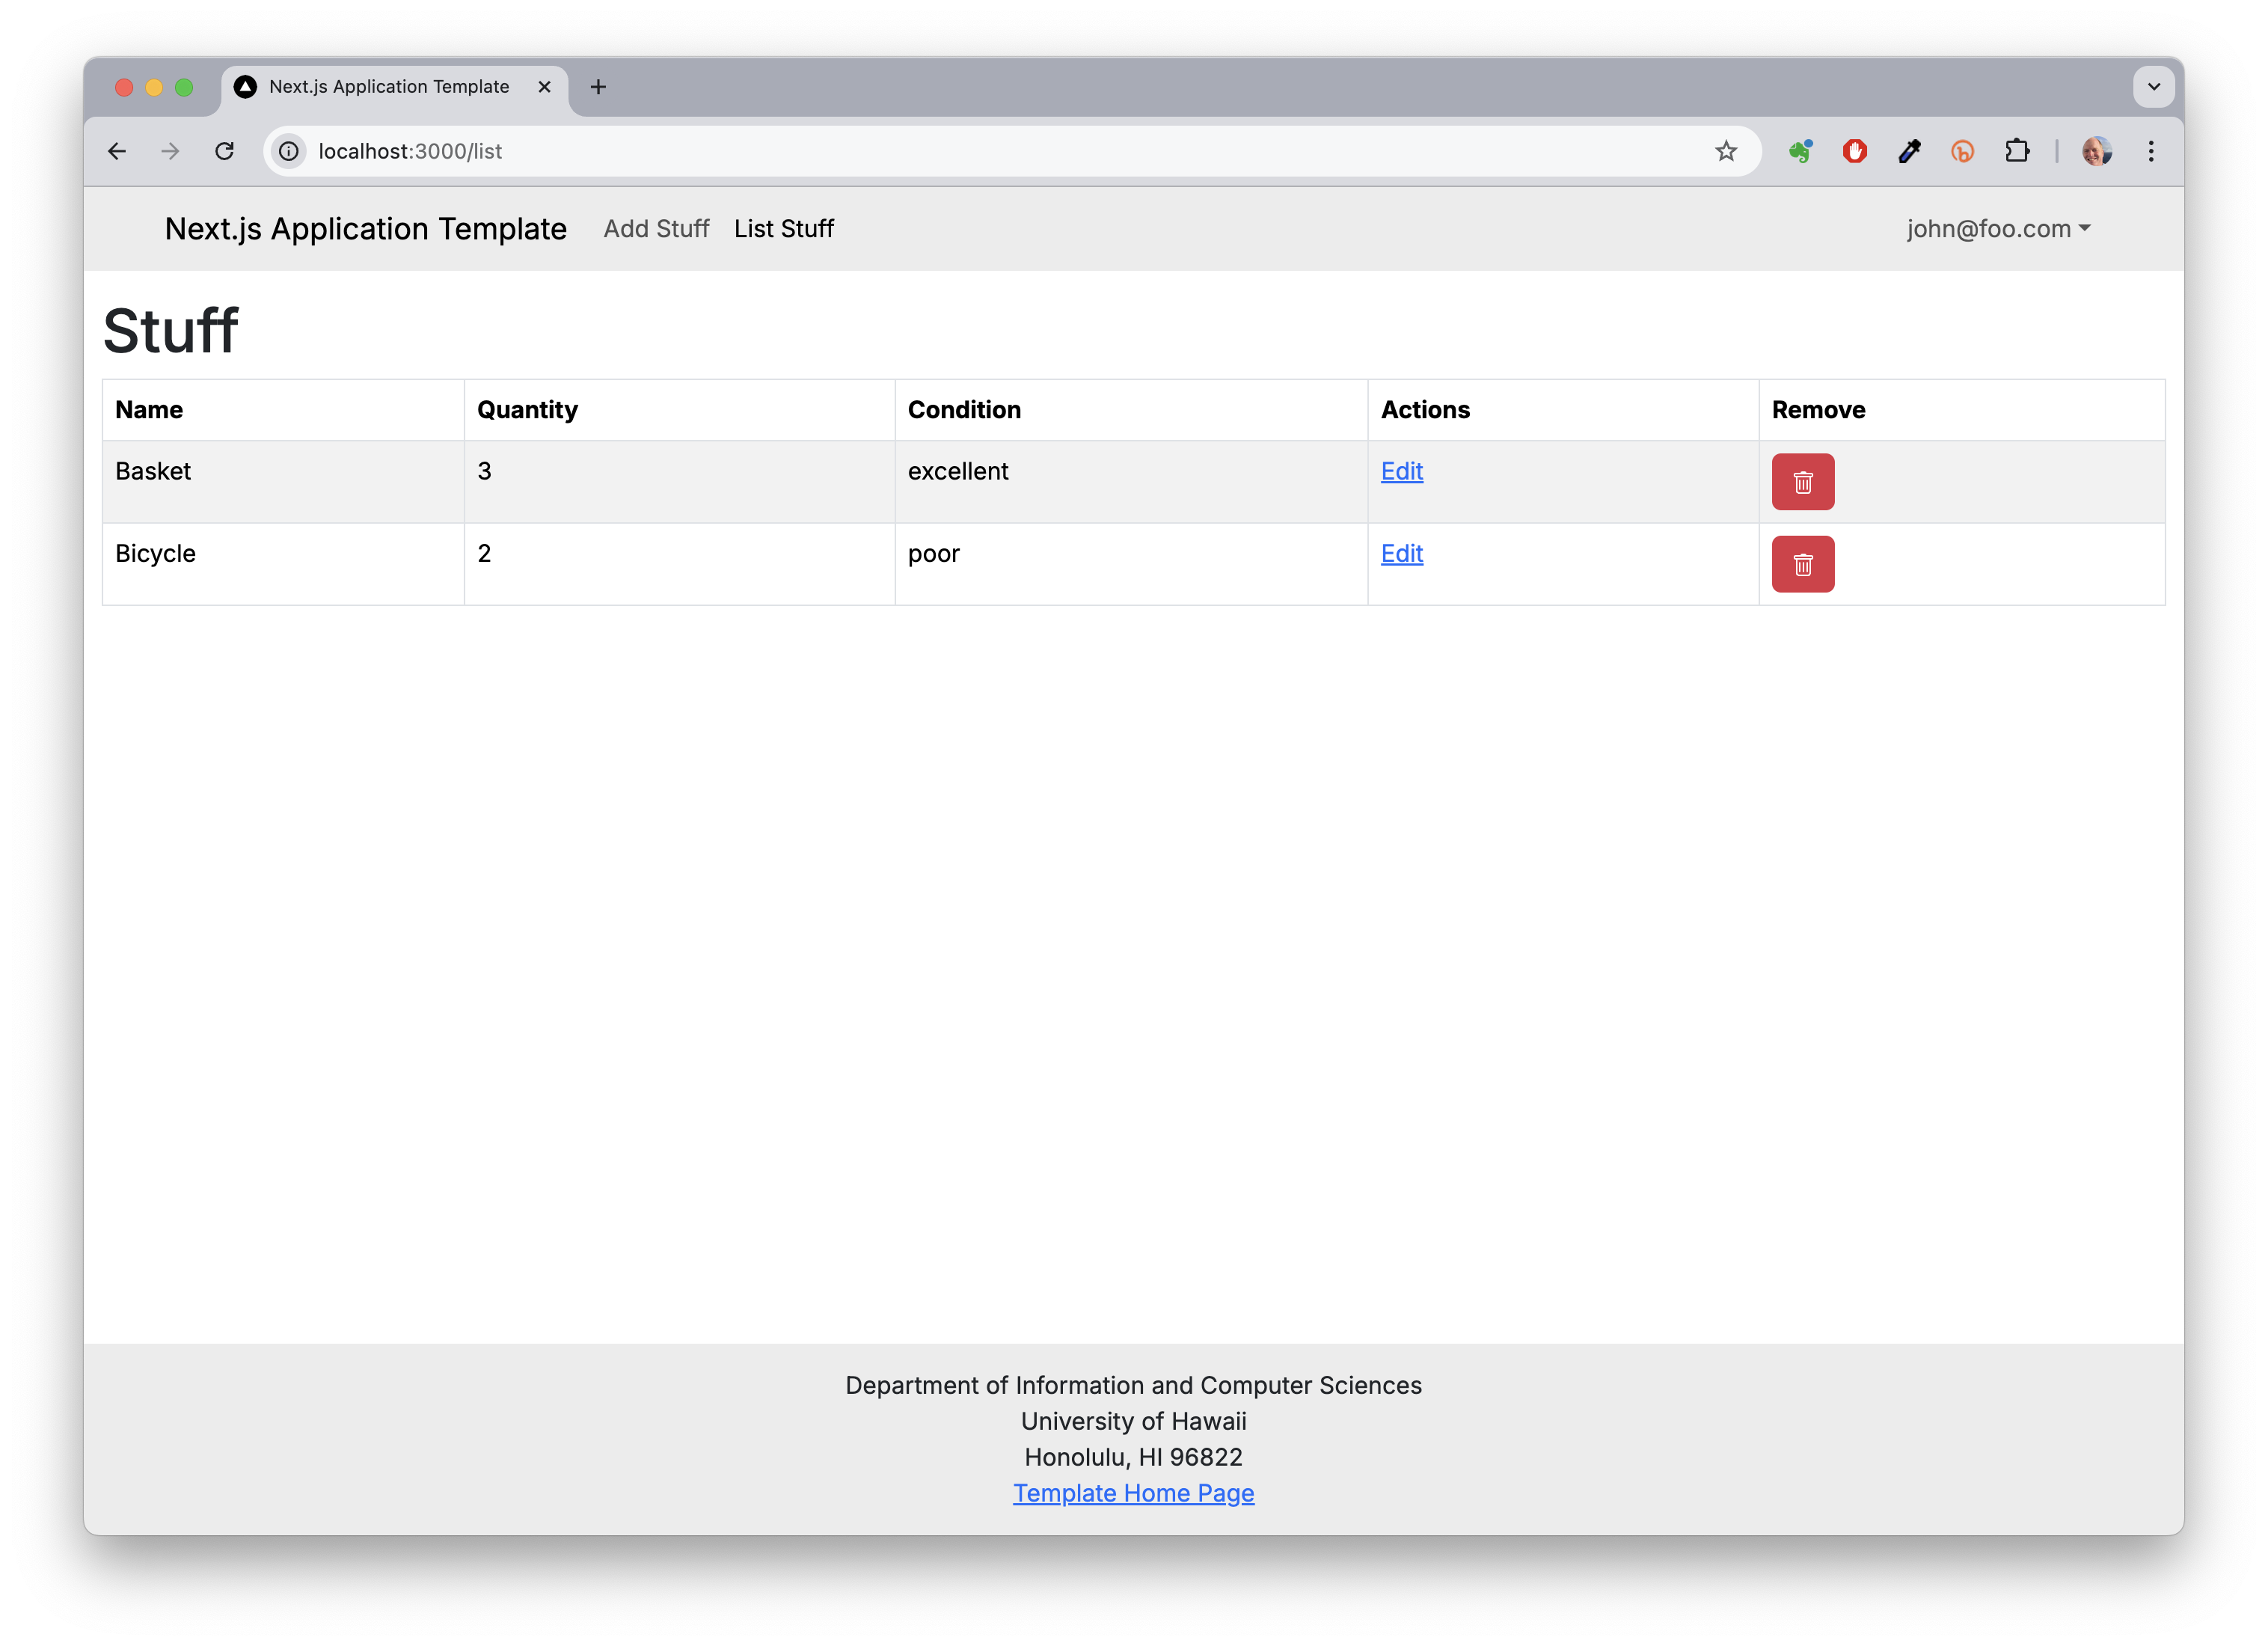Bookmark this page with the star icon
This screenshot has width=2268, height=1646.
coord(1725,151)
